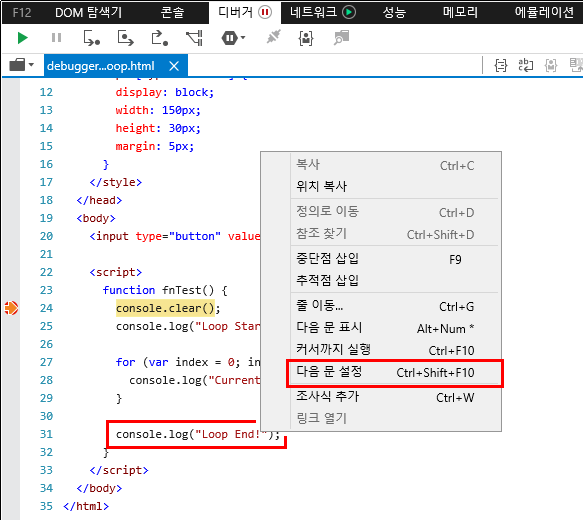This screenshot has height=520, width=583.
Task: Click the <input type="button" line
Action: point(175,236)
